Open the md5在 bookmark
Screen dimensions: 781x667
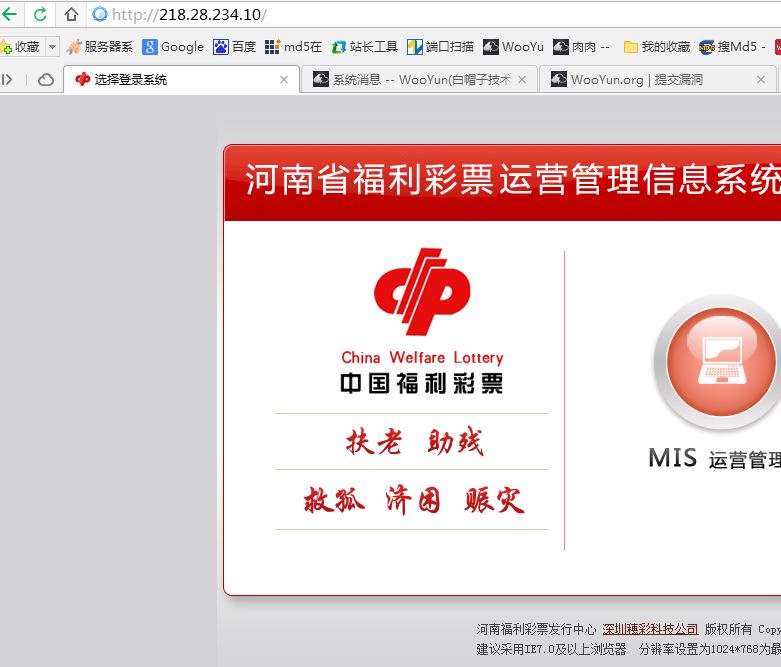(x=293, y=47)
